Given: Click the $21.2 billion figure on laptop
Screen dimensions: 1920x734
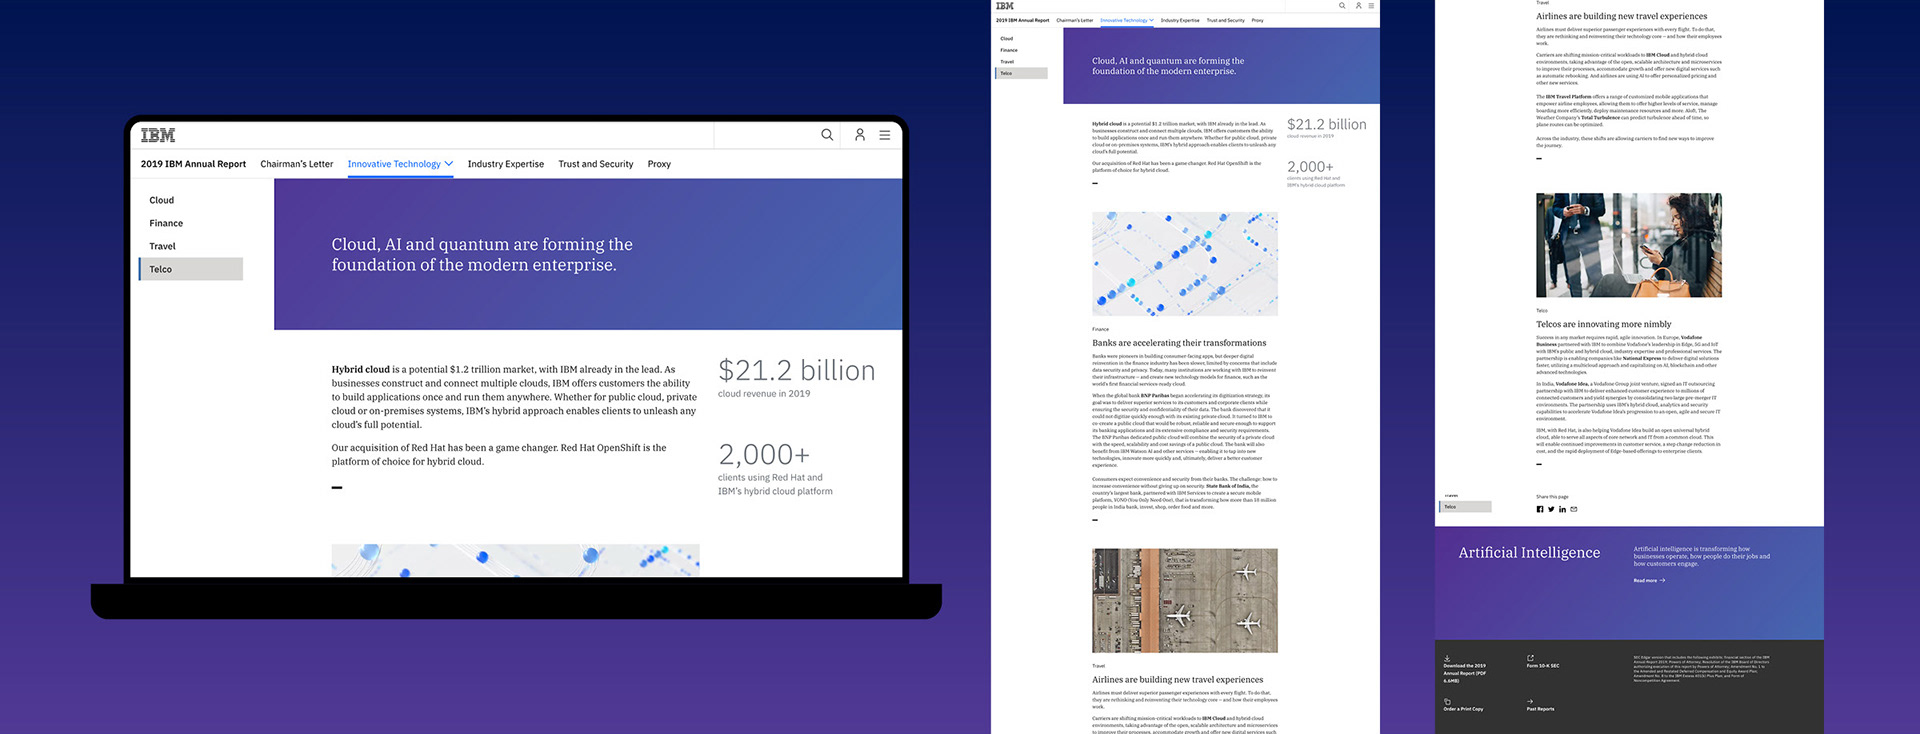Looking at the screenshot, I should pos(796,371).
